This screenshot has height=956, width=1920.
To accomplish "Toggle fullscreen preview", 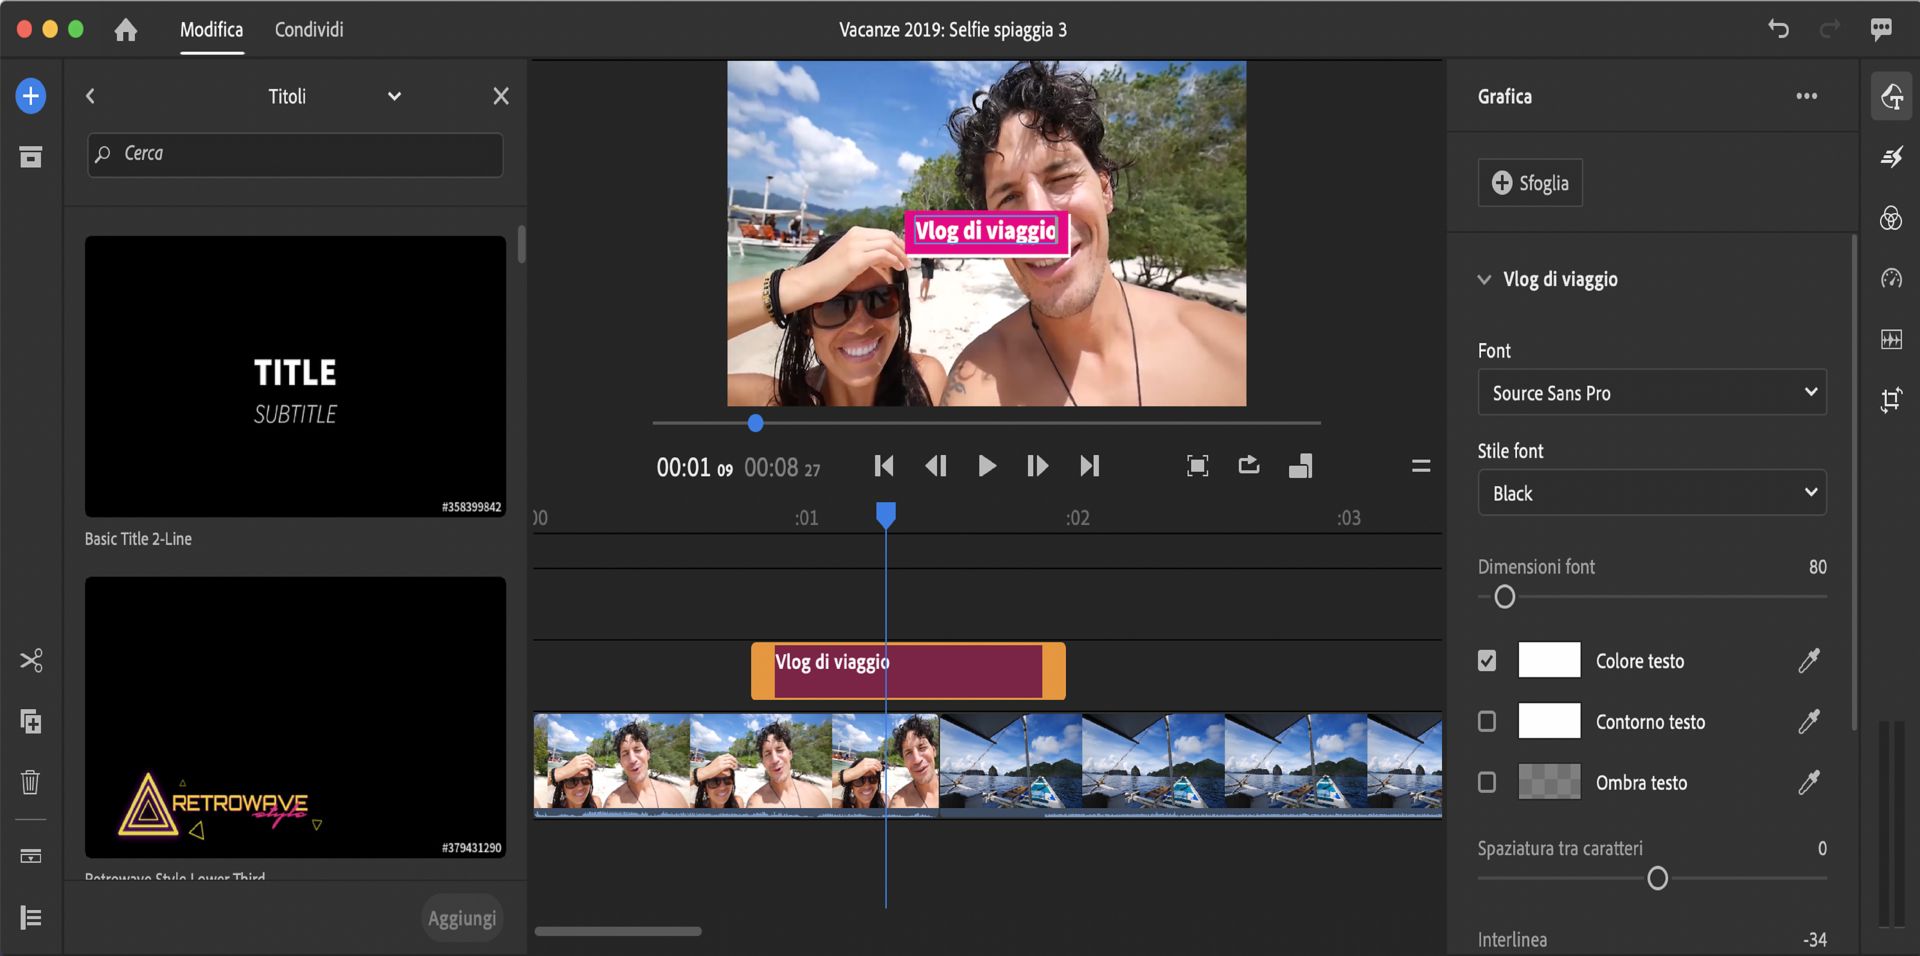I will pos(1197,466).
